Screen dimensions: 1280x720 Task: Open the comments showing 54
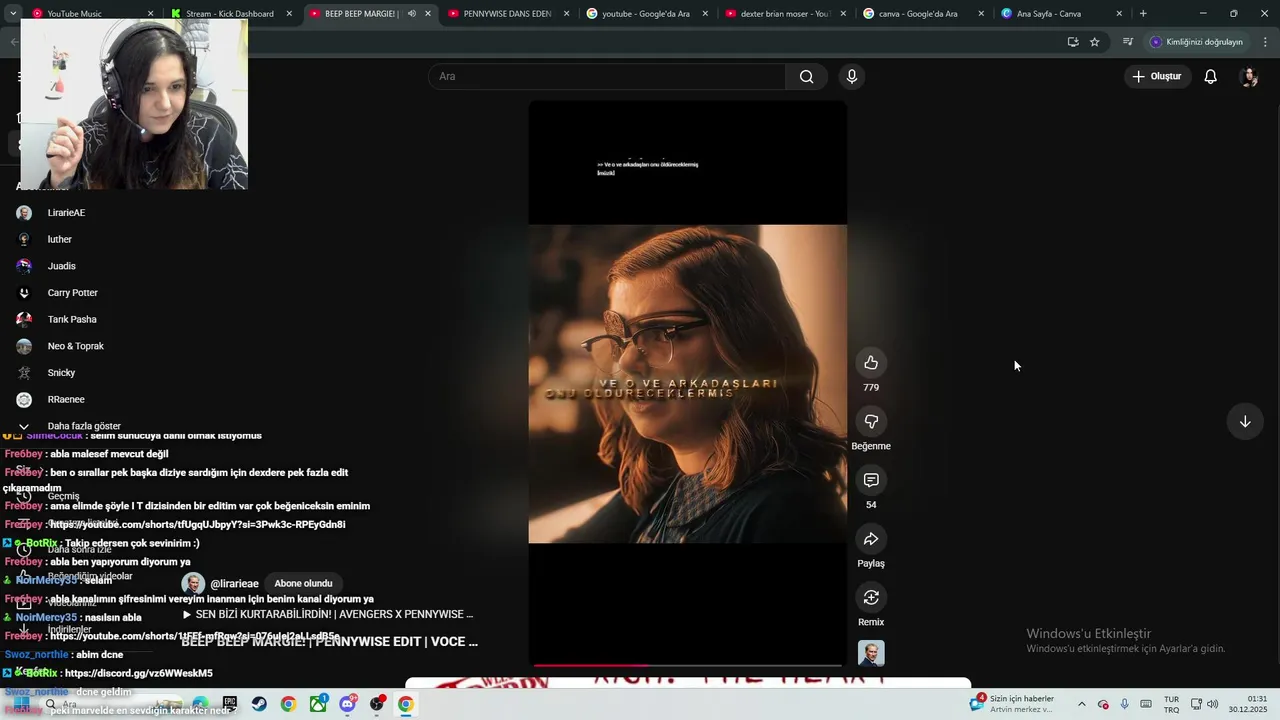click(871, 481)
